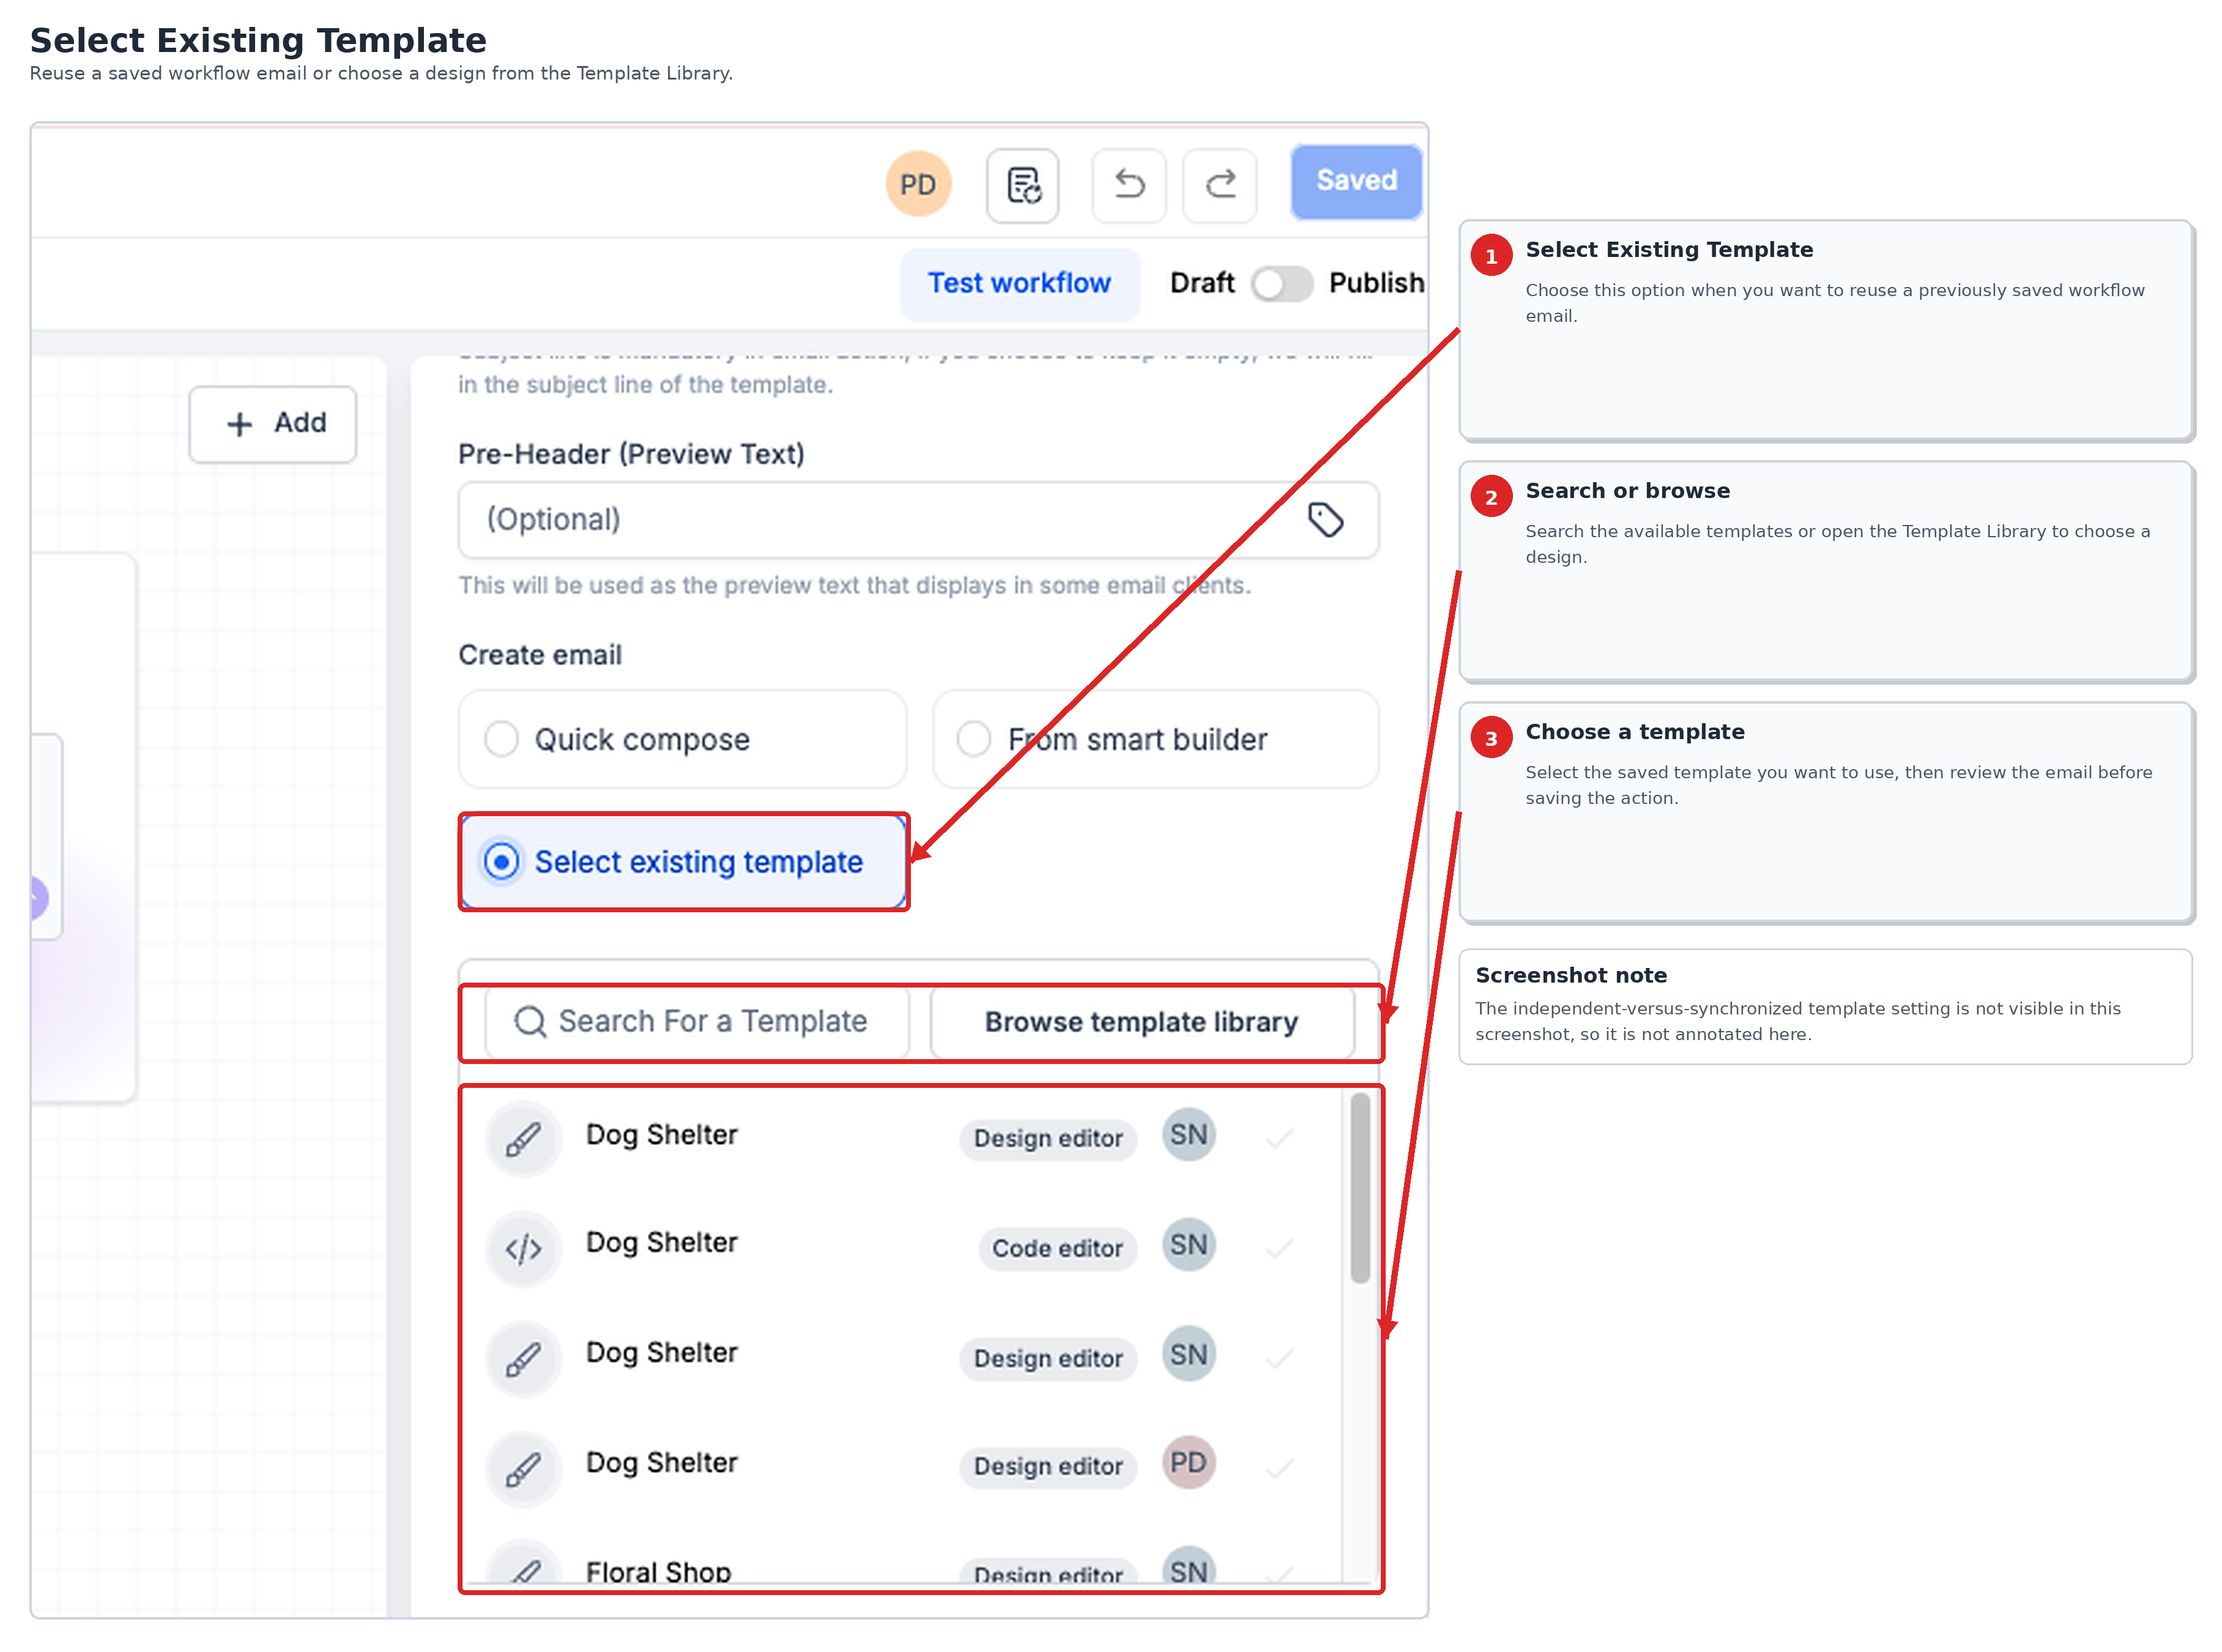Image resolution: width=2222 pixels, height=1652 pixels.
Task: Click PD avatar on Dog Shelter row
Action: pos(1188,1463)
